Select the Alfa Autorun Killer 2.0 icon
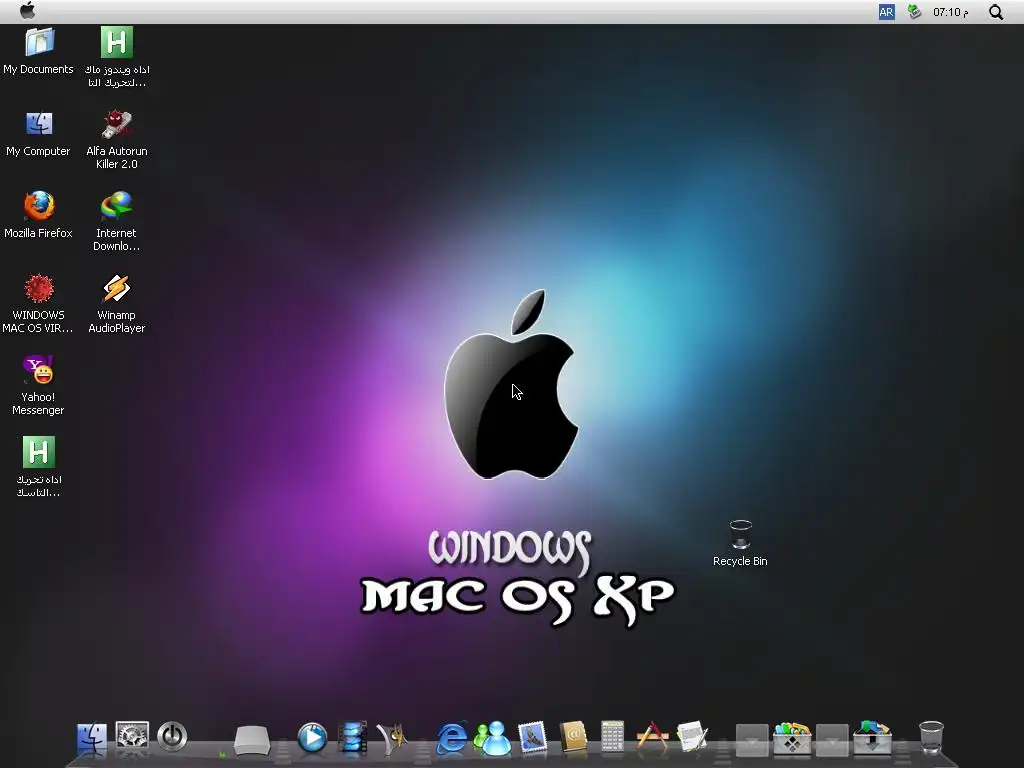This screenshot has height=768, width=1024. point(117,140)
